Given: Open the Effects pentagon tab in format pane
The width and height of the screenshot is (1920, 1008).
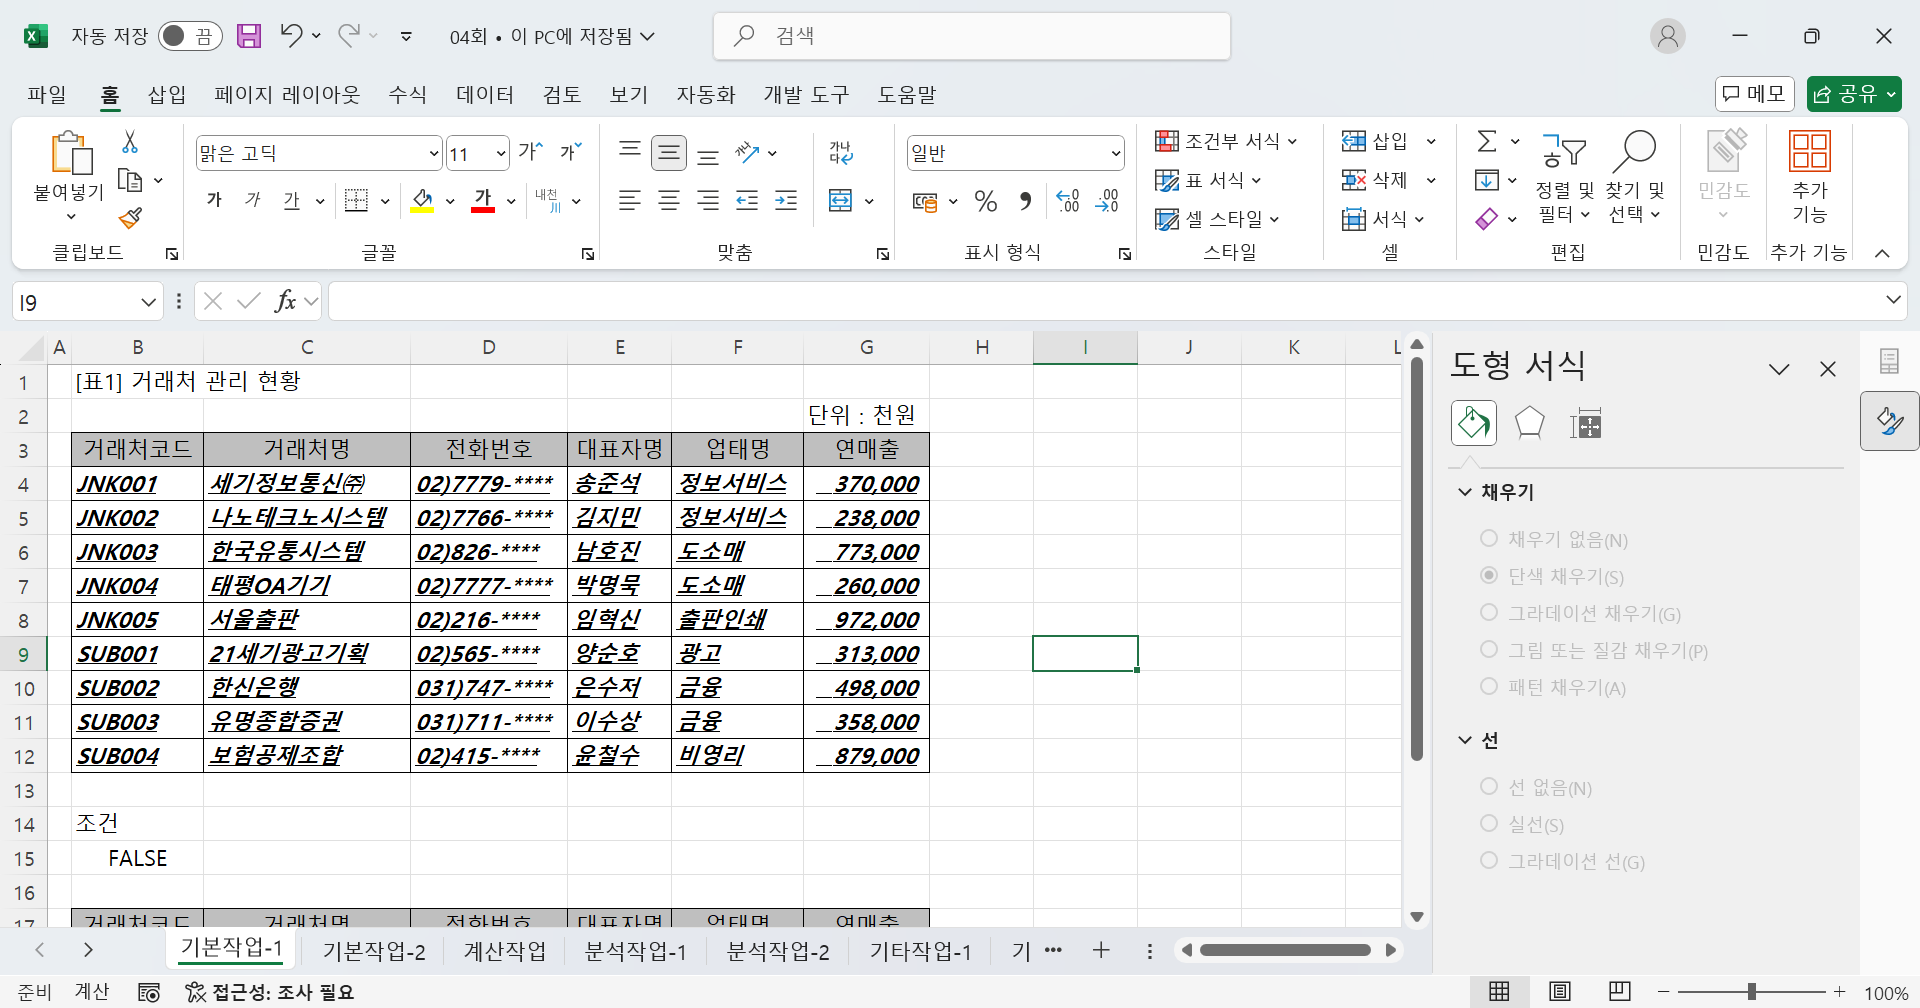Looking at the screenshot, I should coord(1529,423).
